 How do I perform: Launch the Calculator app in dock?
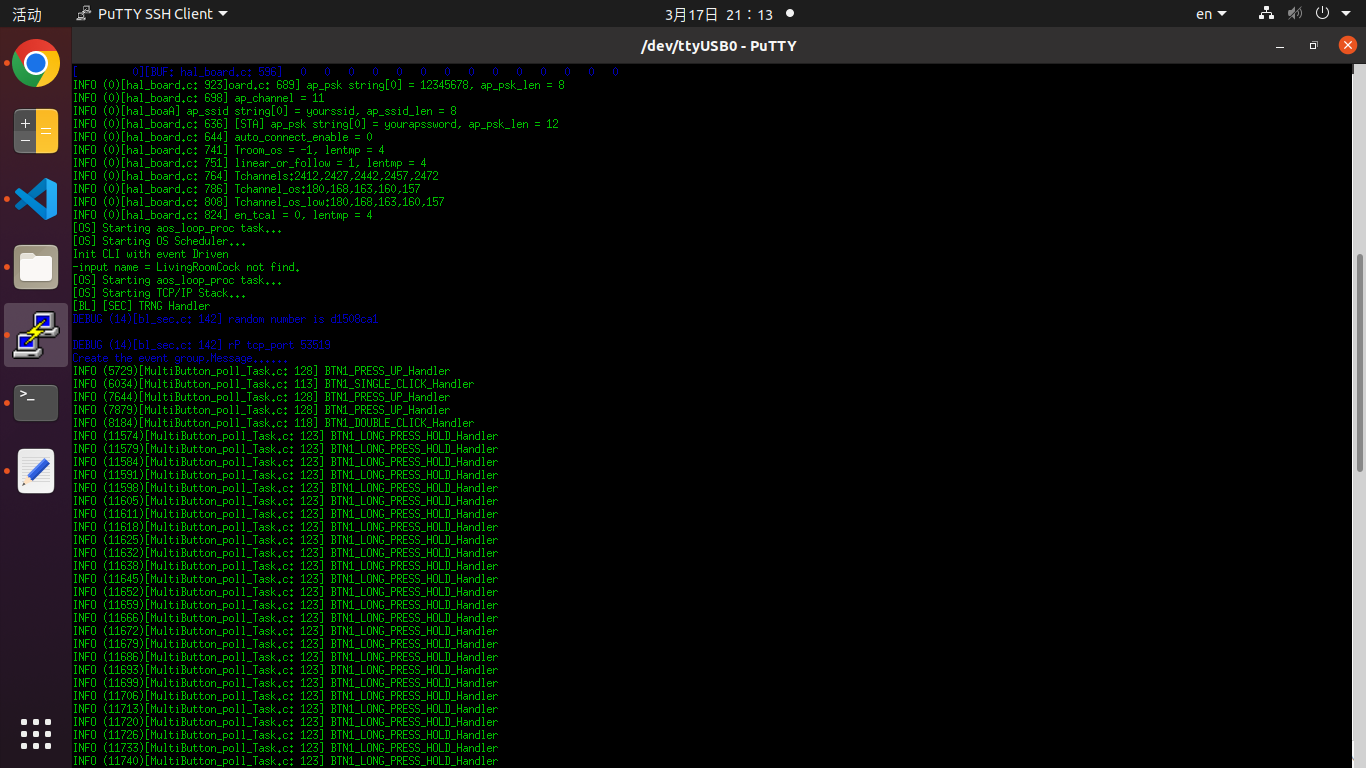[x=36, y=131]
